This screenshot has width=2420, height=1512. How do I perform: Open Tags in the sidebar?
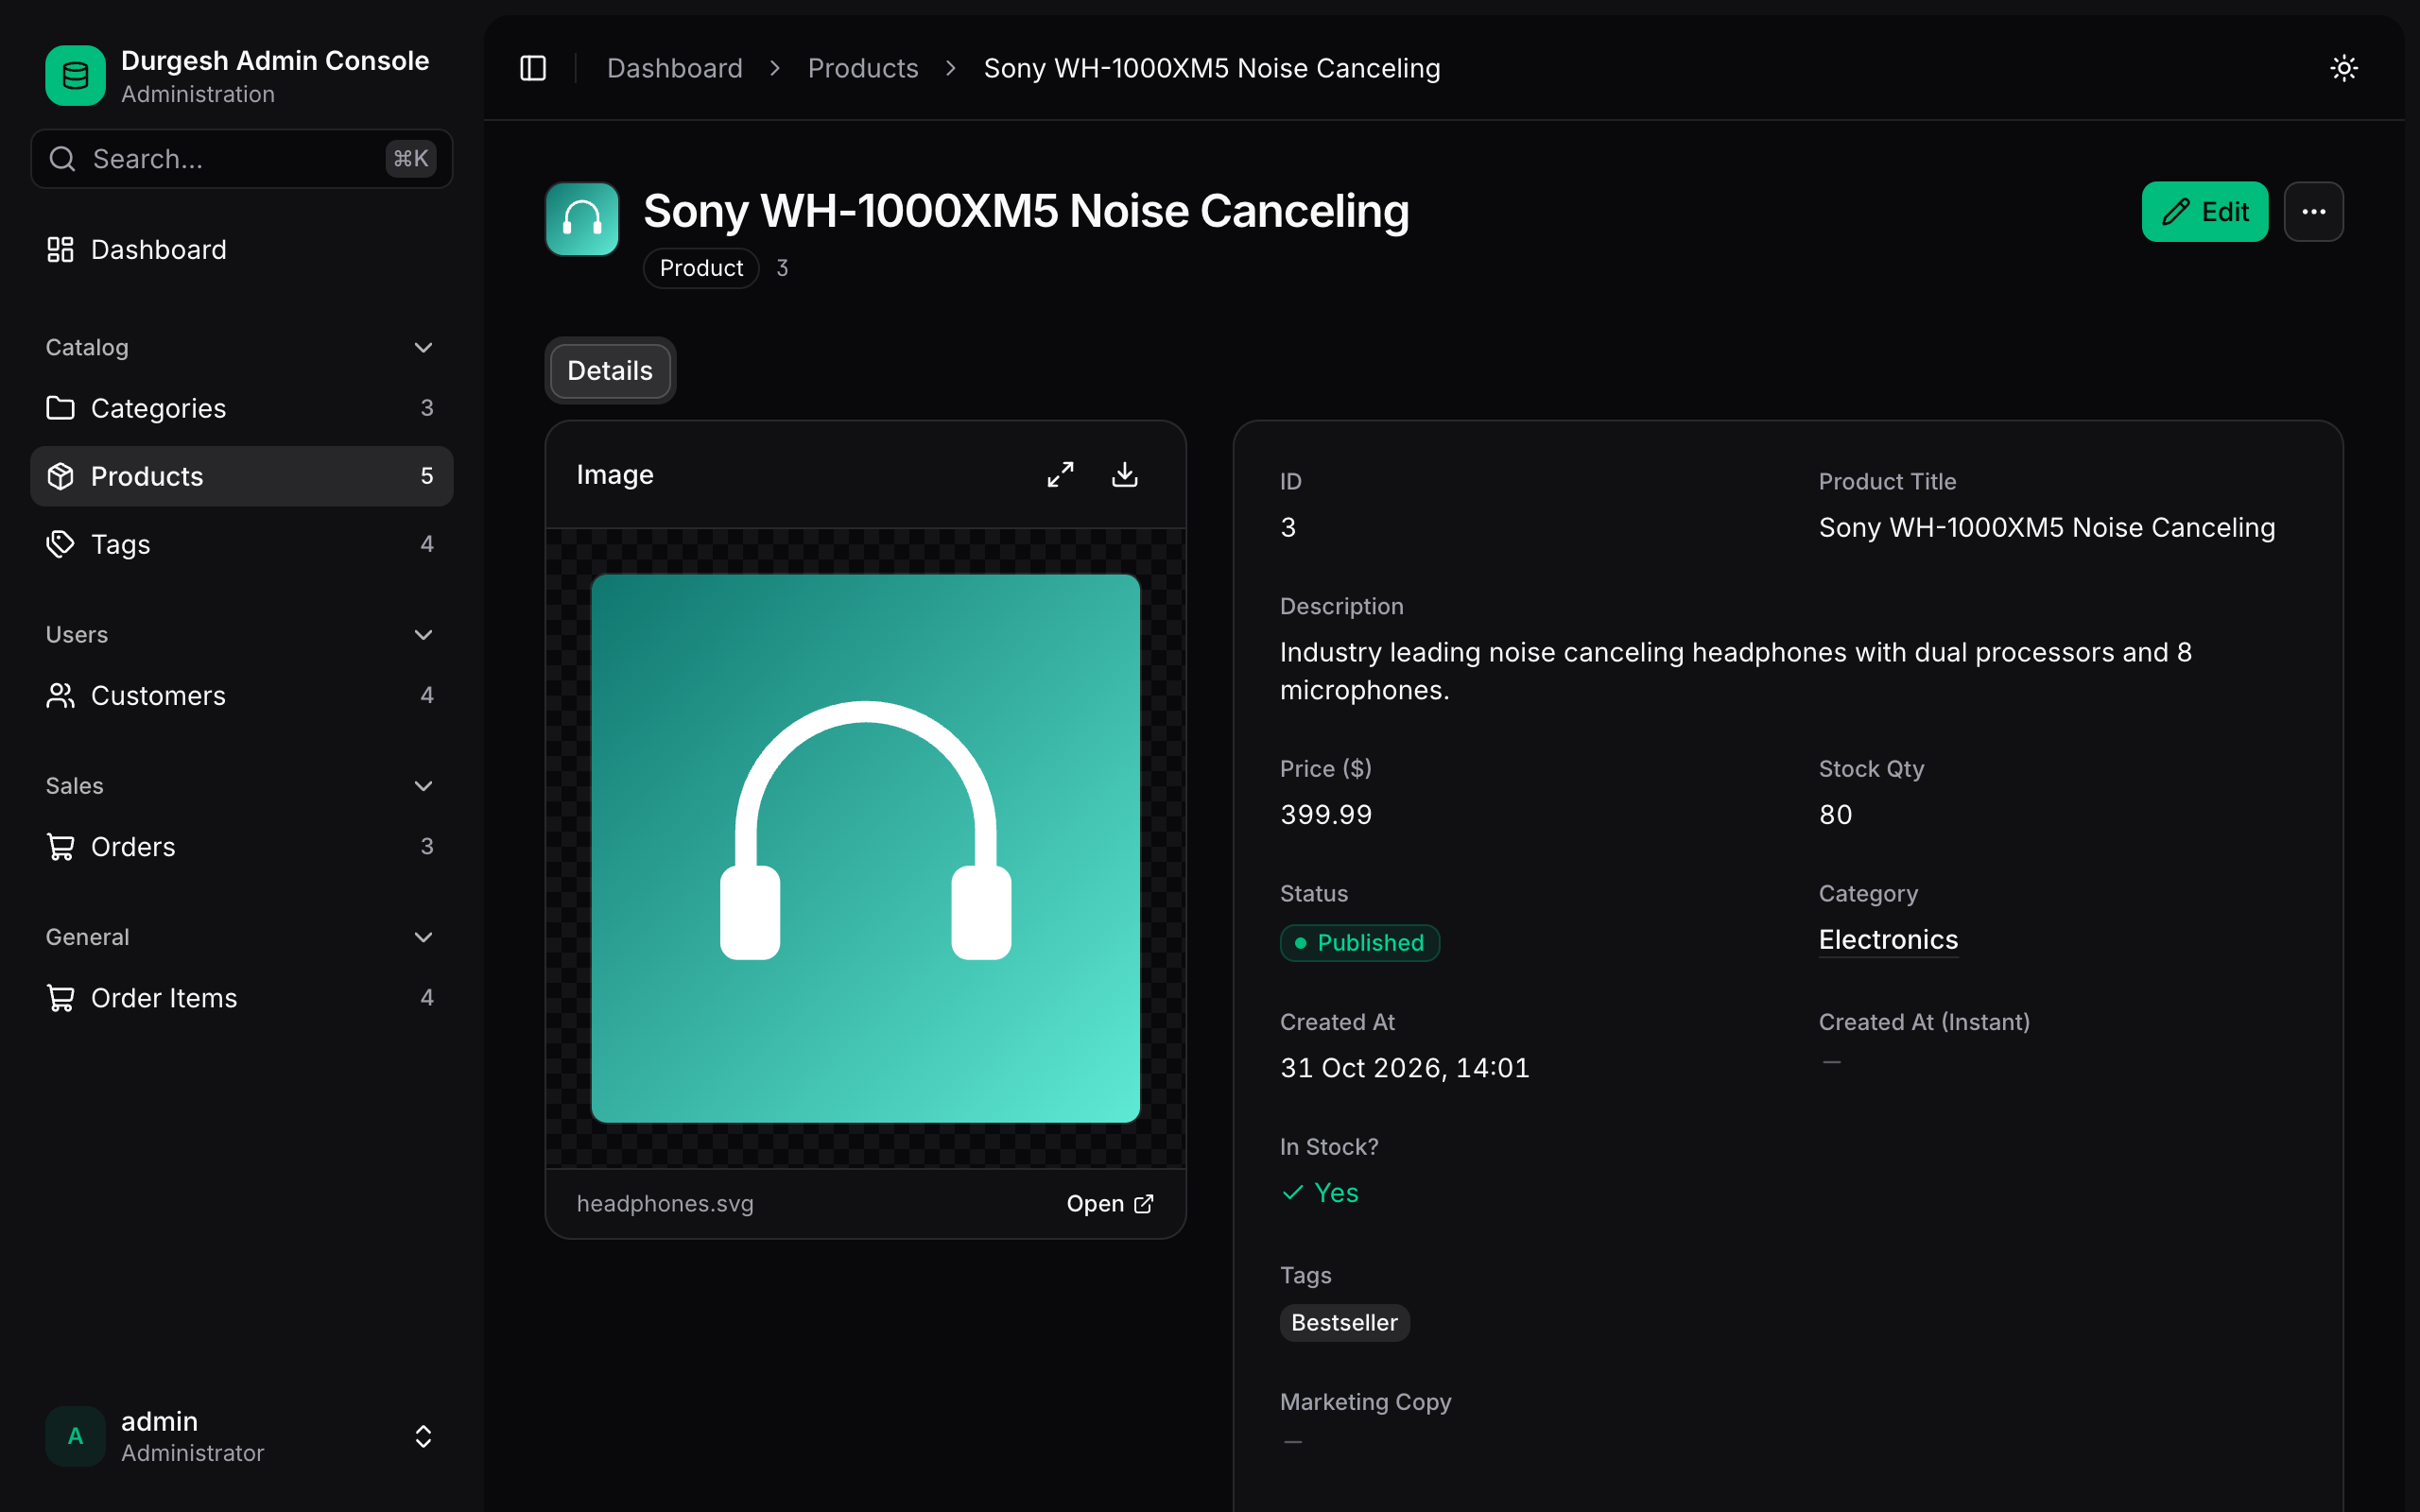(242, 544)
